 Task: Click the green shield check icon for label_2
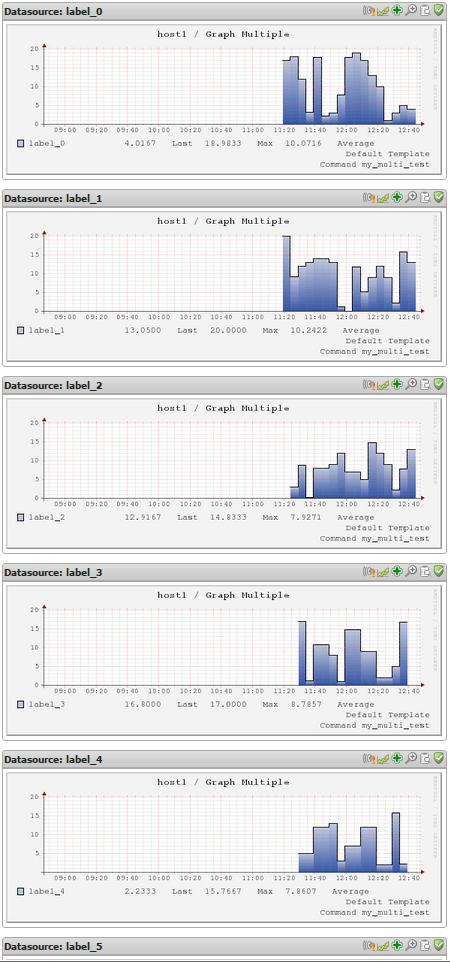coord(438,385)
